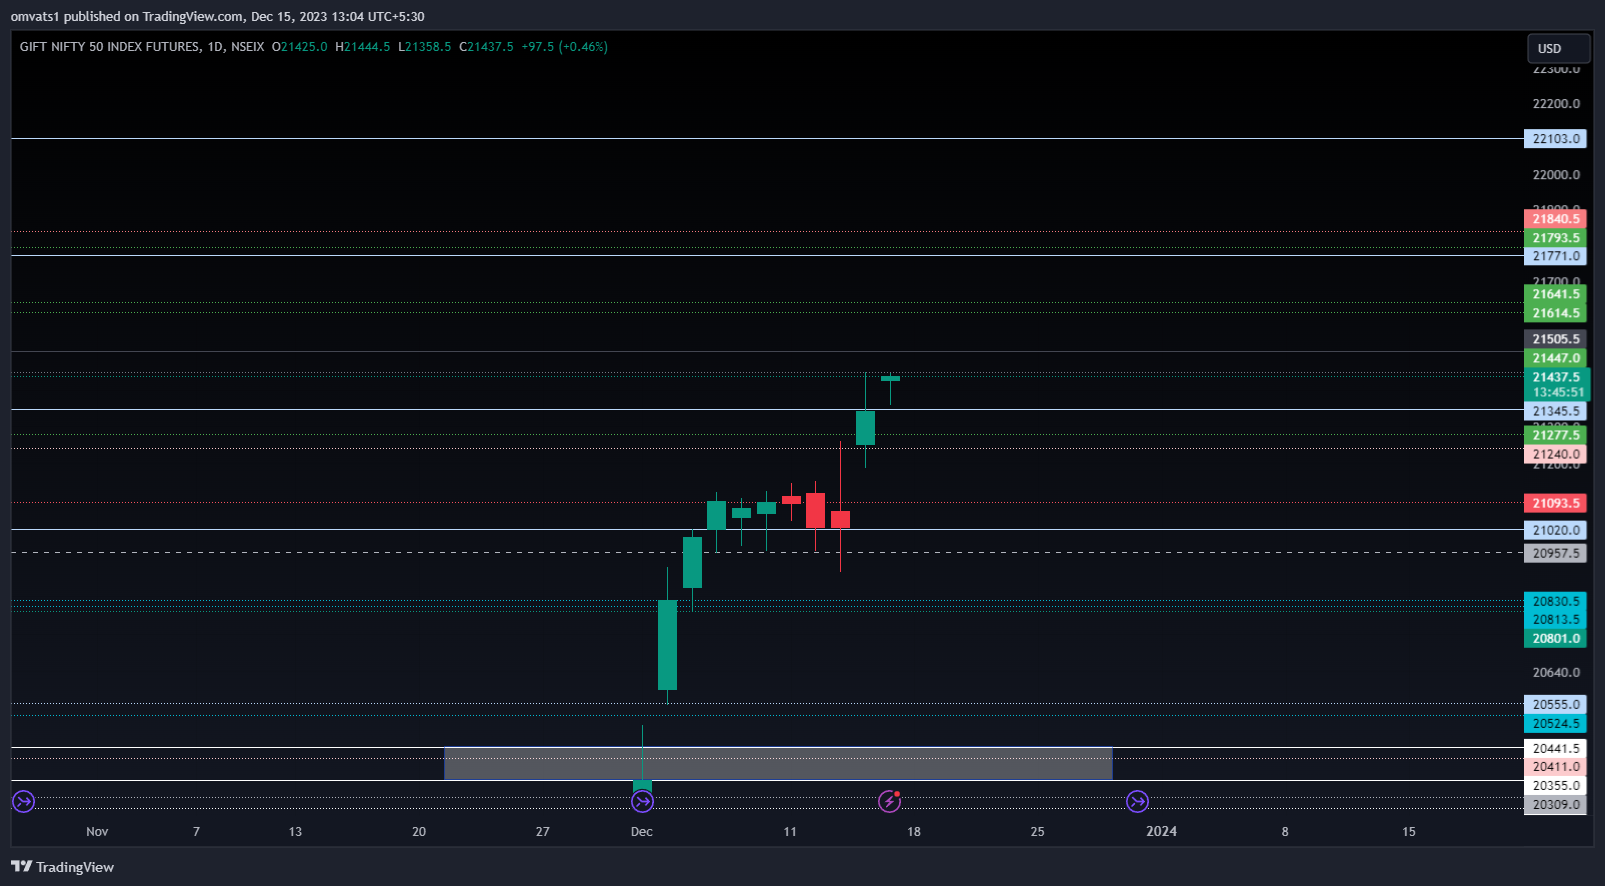
Task: Click the 18 date label on the time axis
Action: pyautogui.click(x=914, y=831)
